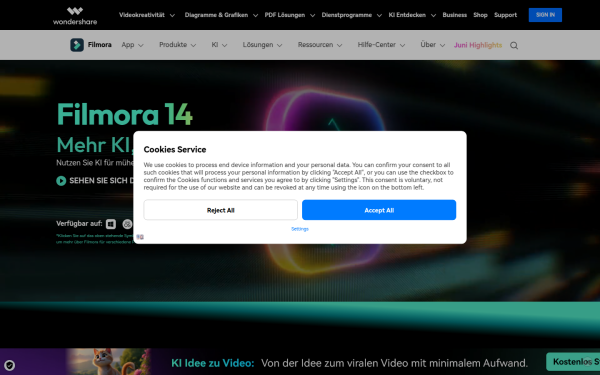Click 'Verfügbar auf:' label

click(79, 223)
